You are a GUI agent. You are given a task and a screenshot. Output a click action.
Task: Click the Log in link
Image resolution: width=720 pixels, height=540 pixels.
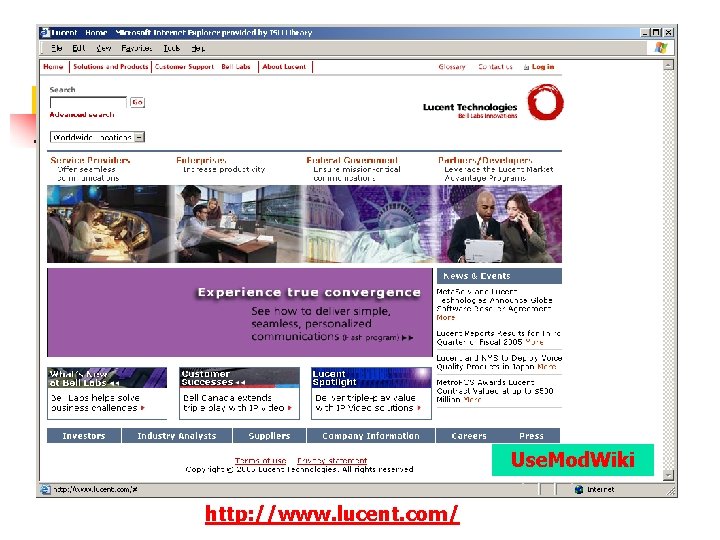pyautogui.click(x=543, y=67)
